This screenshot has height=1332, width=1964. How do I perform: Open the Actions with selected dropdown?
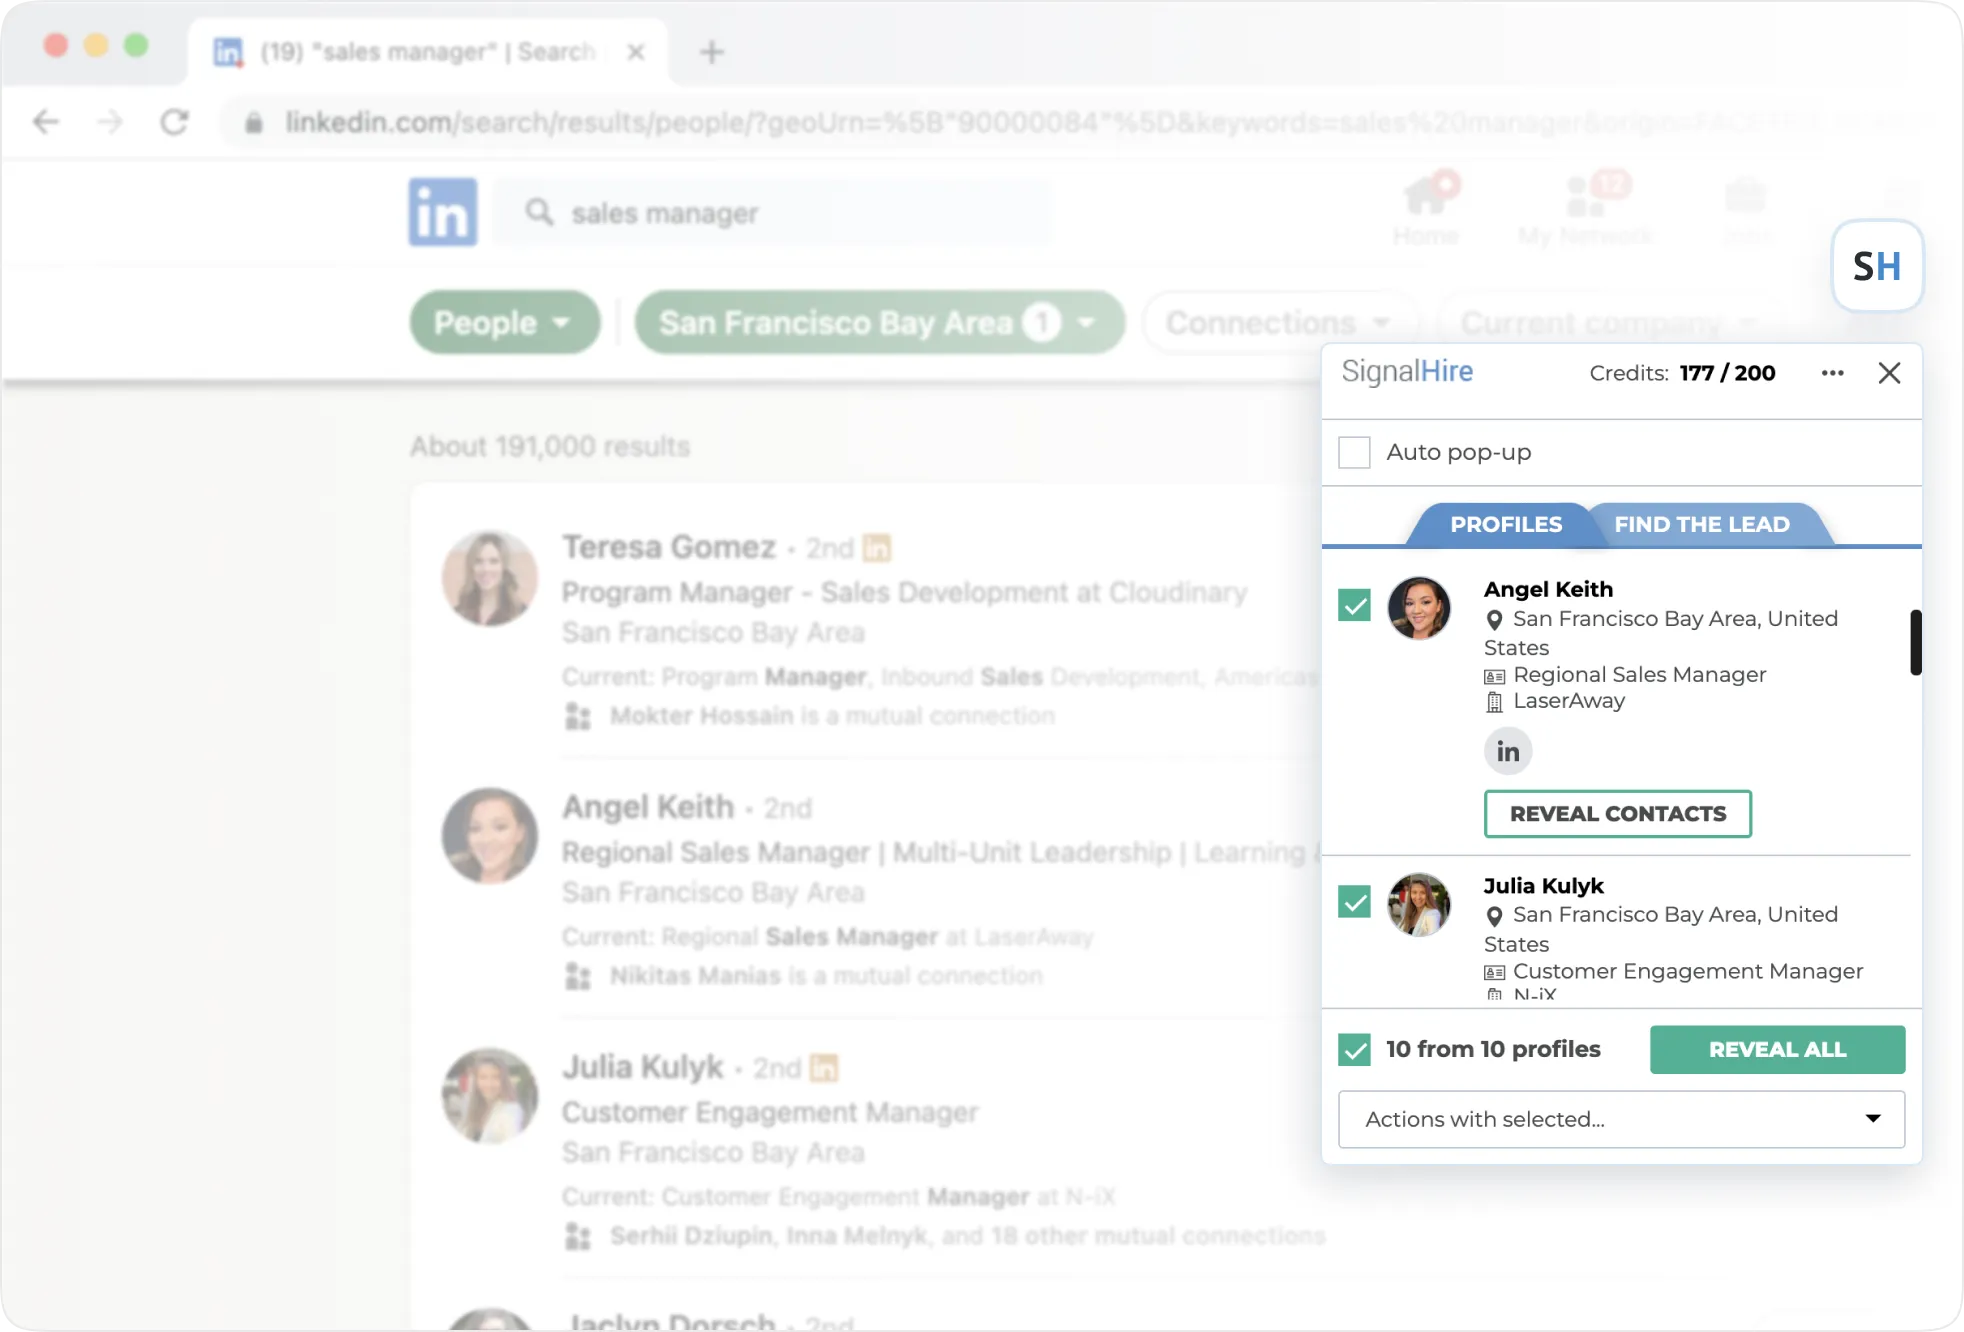coord(1620,1119)
